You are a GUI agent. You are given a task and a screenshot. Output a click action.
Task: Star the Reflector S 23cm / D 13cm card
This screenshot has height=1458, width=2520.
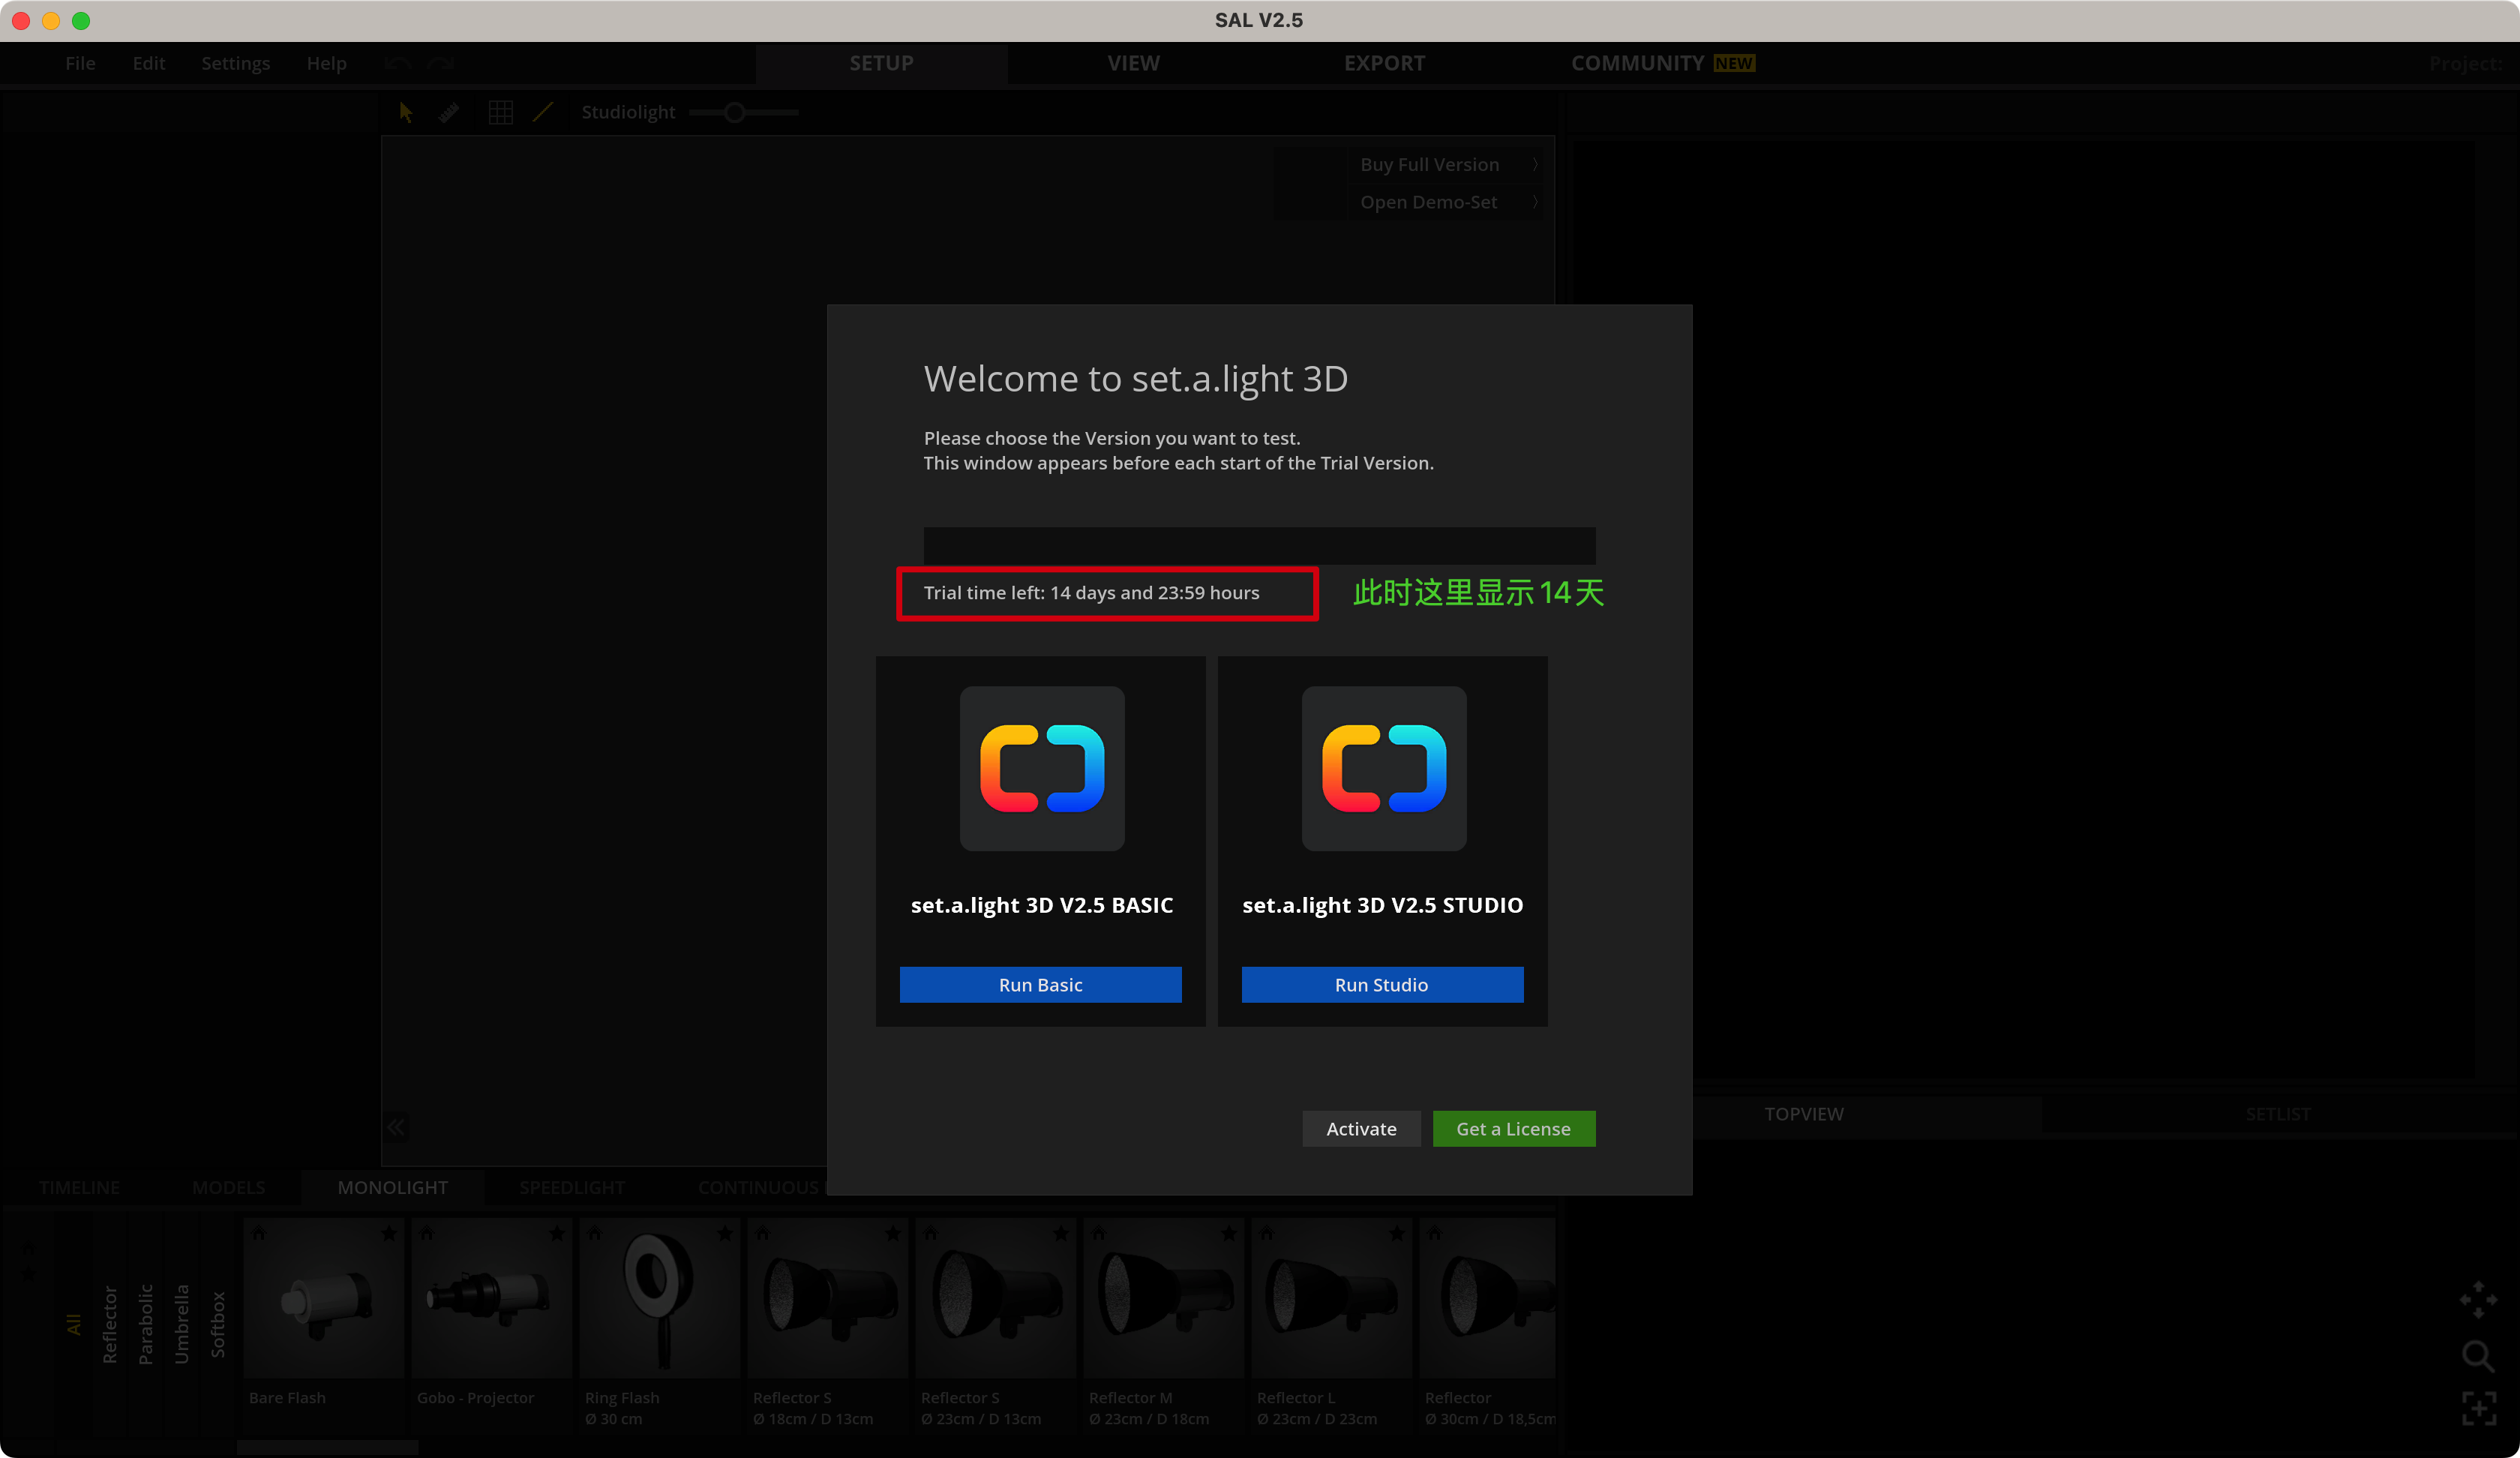[x=1061, y=1234]
